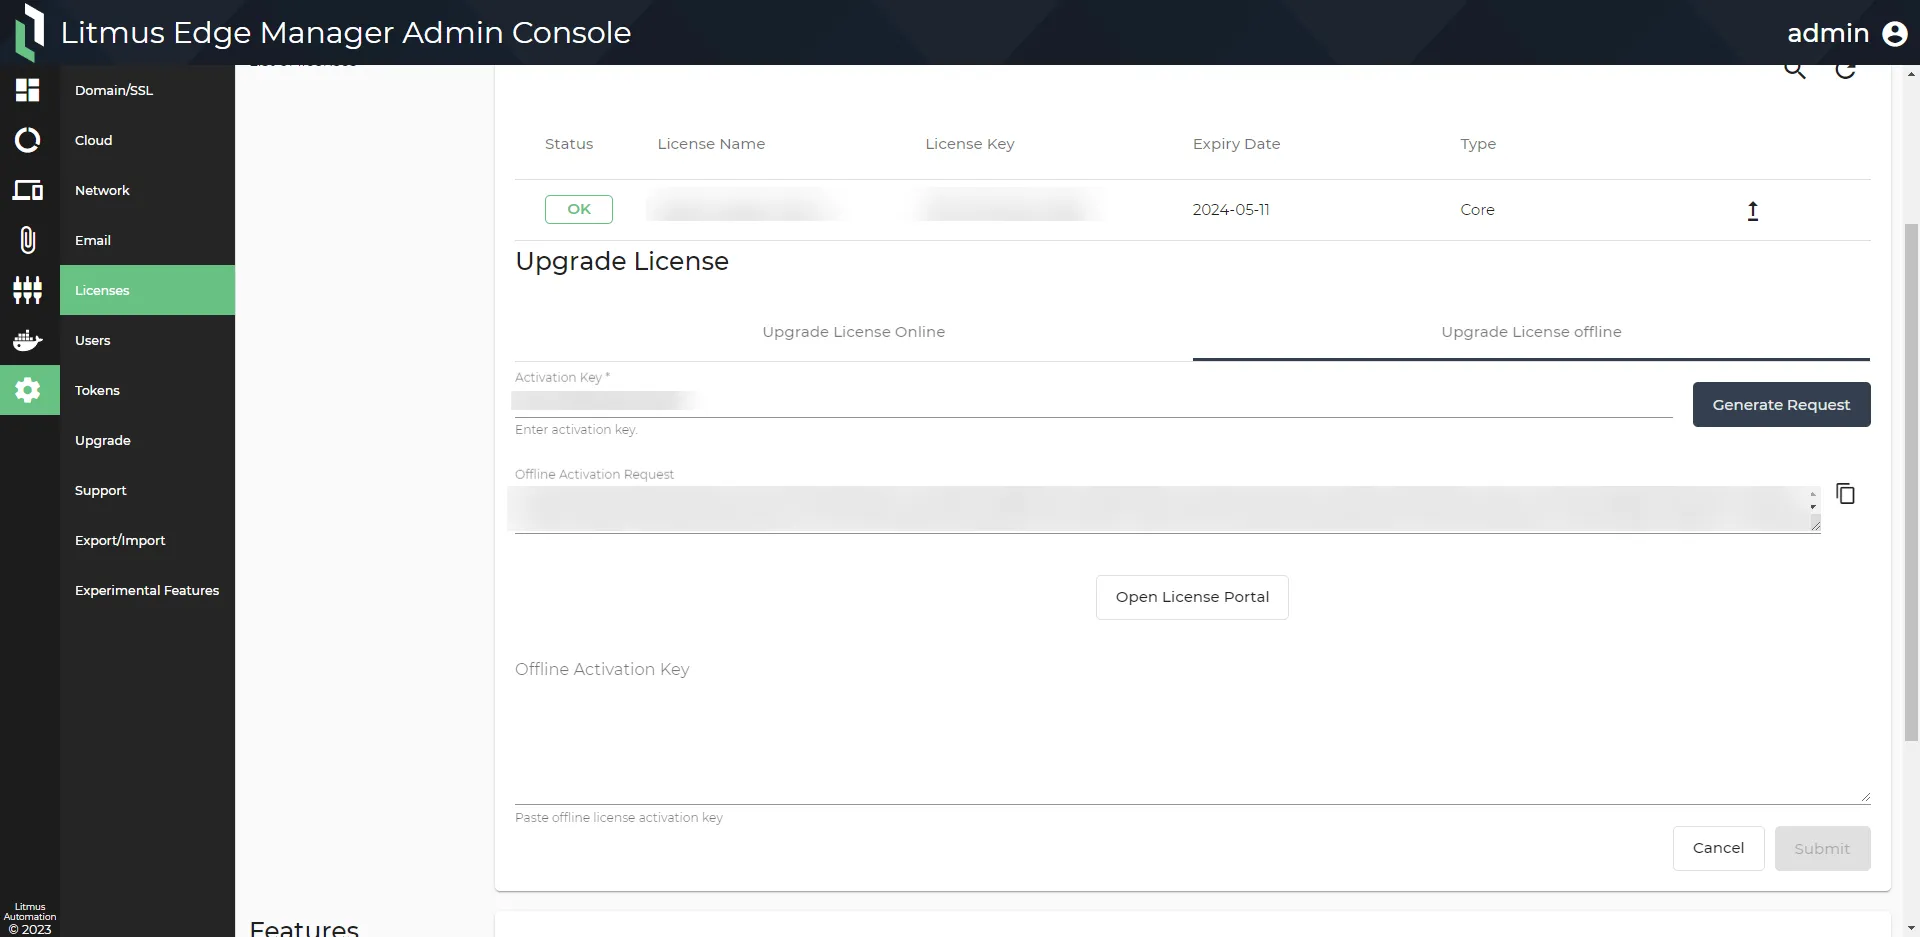This screenshot has height=937, width=1920.
Task: Click the admin username in header
Action: point(1827,33)
